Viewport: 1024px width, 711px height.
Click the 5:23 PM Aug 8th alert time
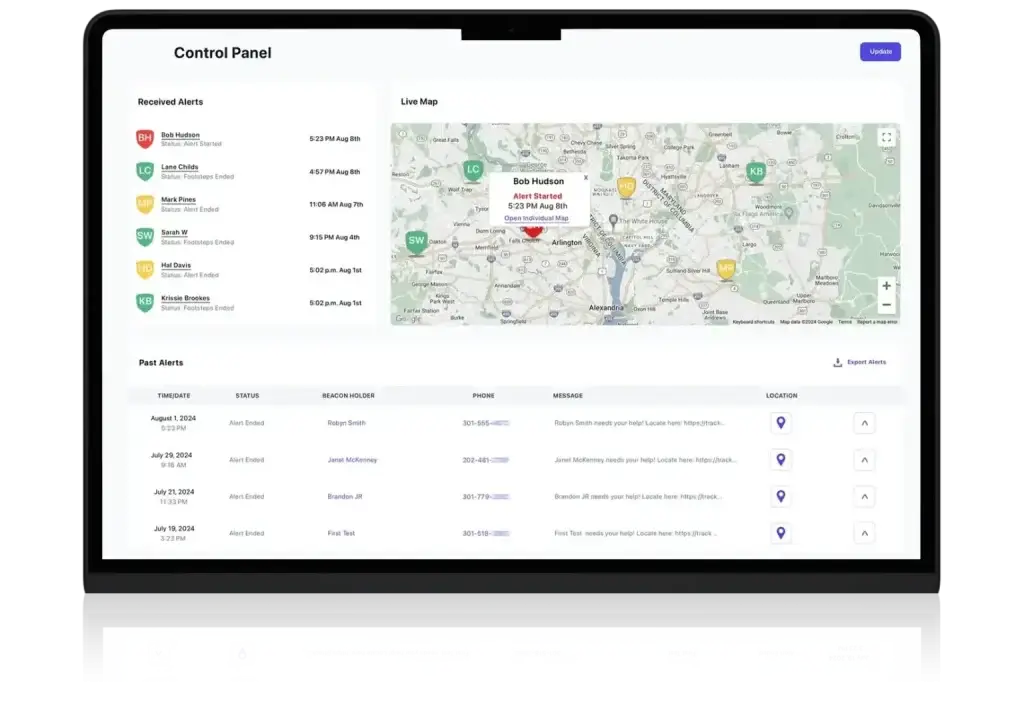pos(334,138)
